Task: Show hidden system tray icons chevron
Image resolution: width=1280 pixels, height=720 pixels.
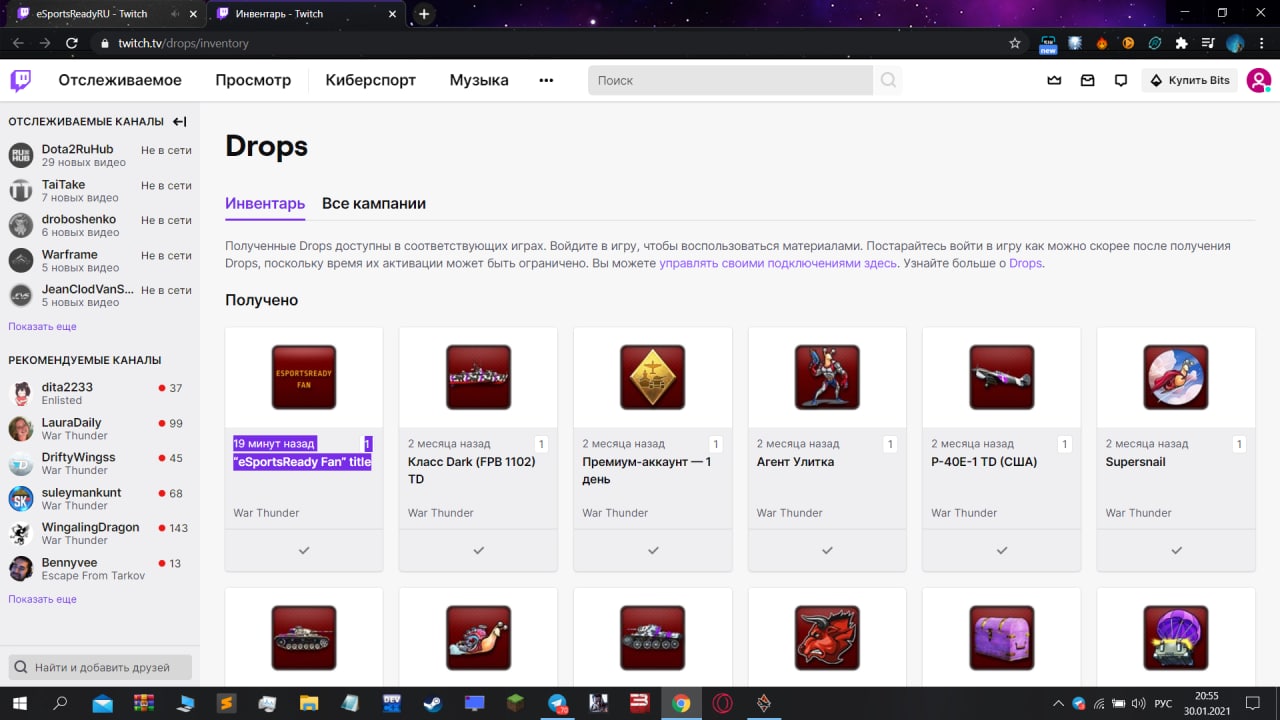Action: click(x=1058, y=704)
